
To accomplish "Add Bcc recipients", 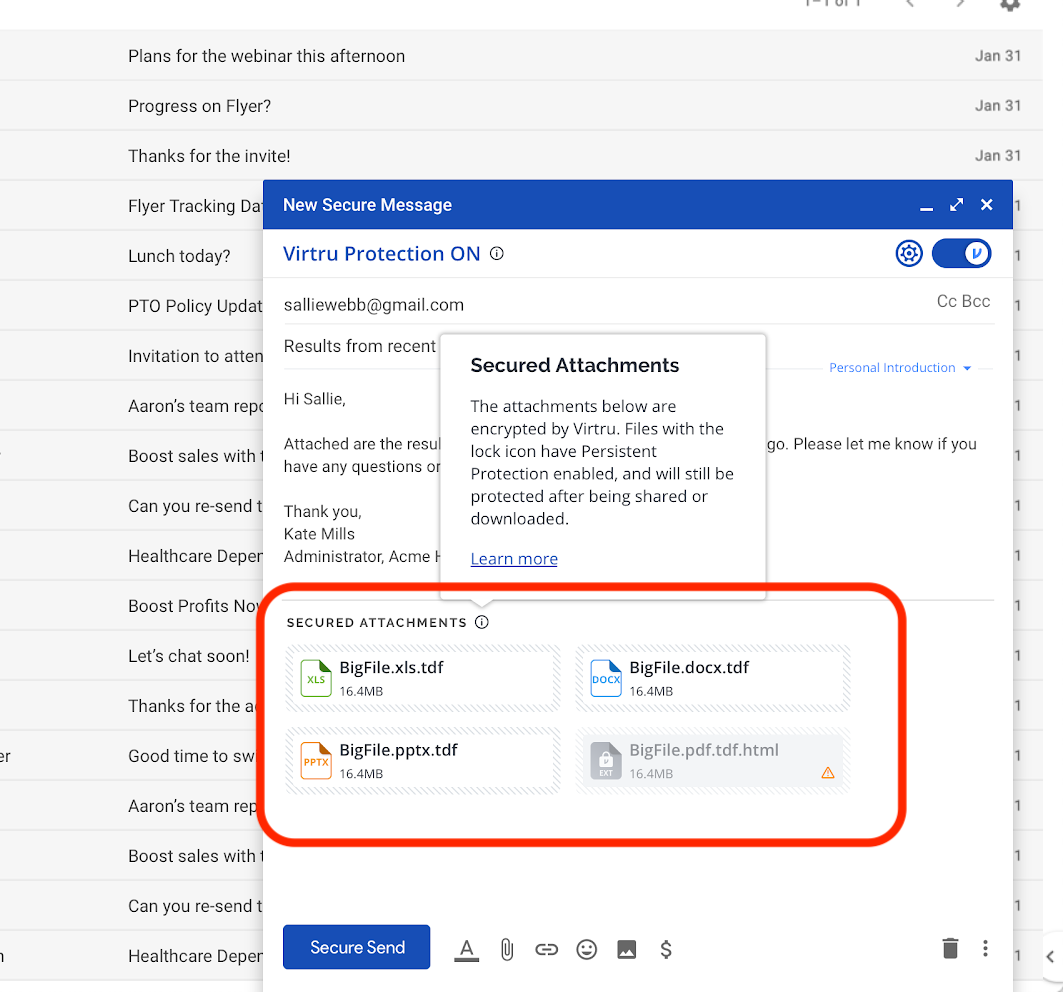I will click(x=976, y=301).
